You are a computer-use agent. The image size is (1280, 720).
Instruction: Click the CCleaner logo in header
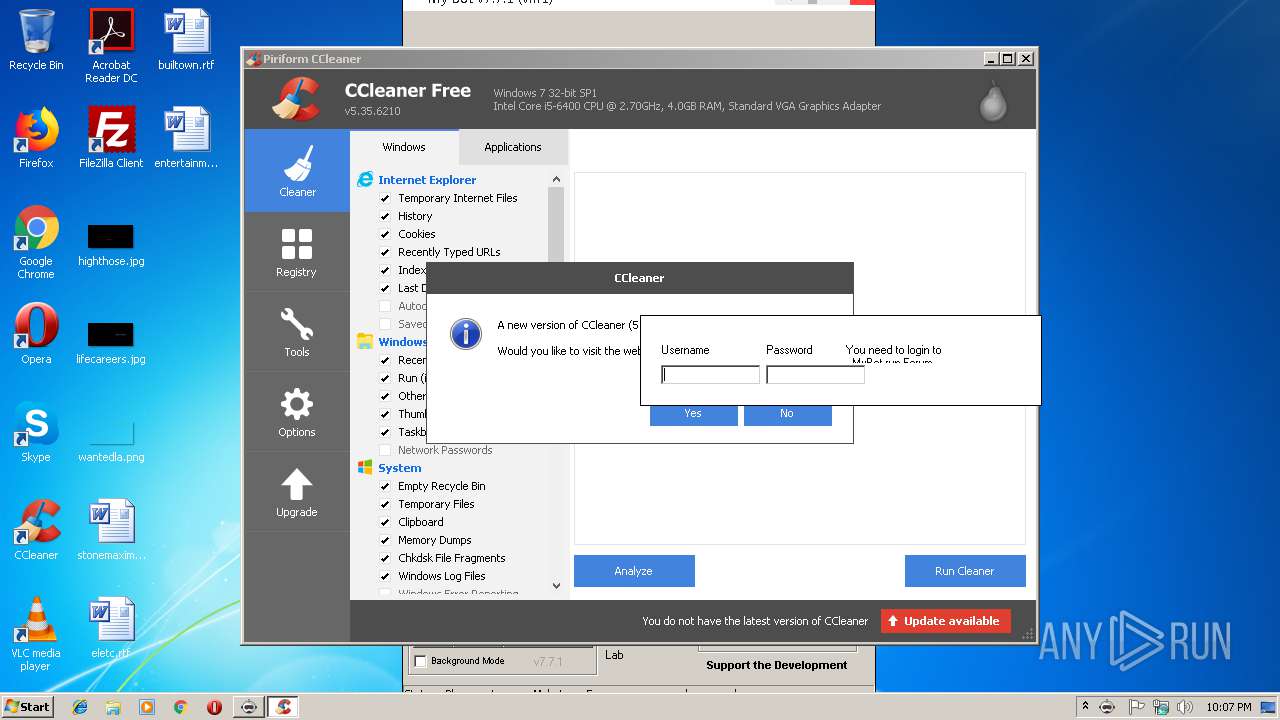pyautogui.click(x=296, y=98)
